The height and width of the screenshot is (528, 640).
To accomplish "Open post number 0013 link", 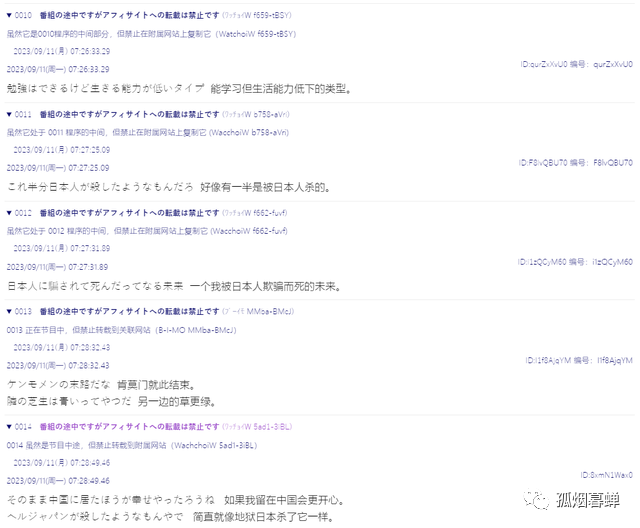I will [x=23, y=312].
